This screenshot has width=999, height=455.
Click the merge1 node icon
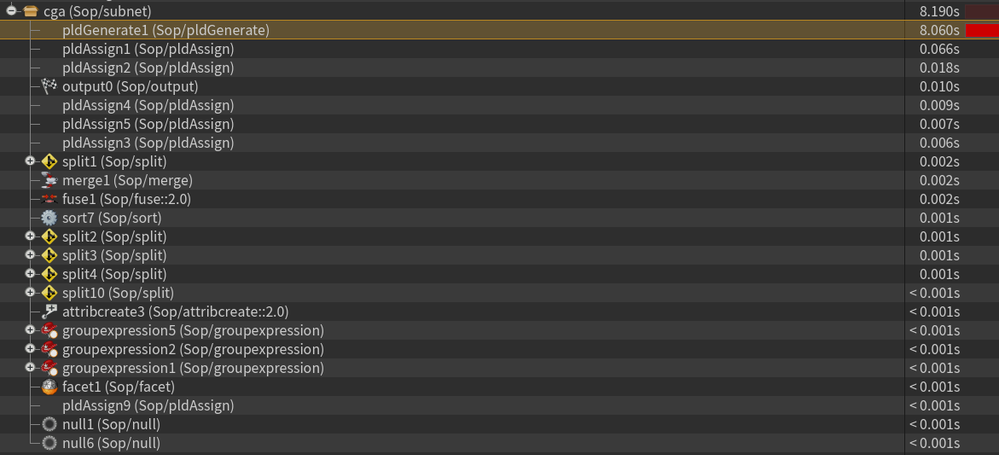[49, 180]
